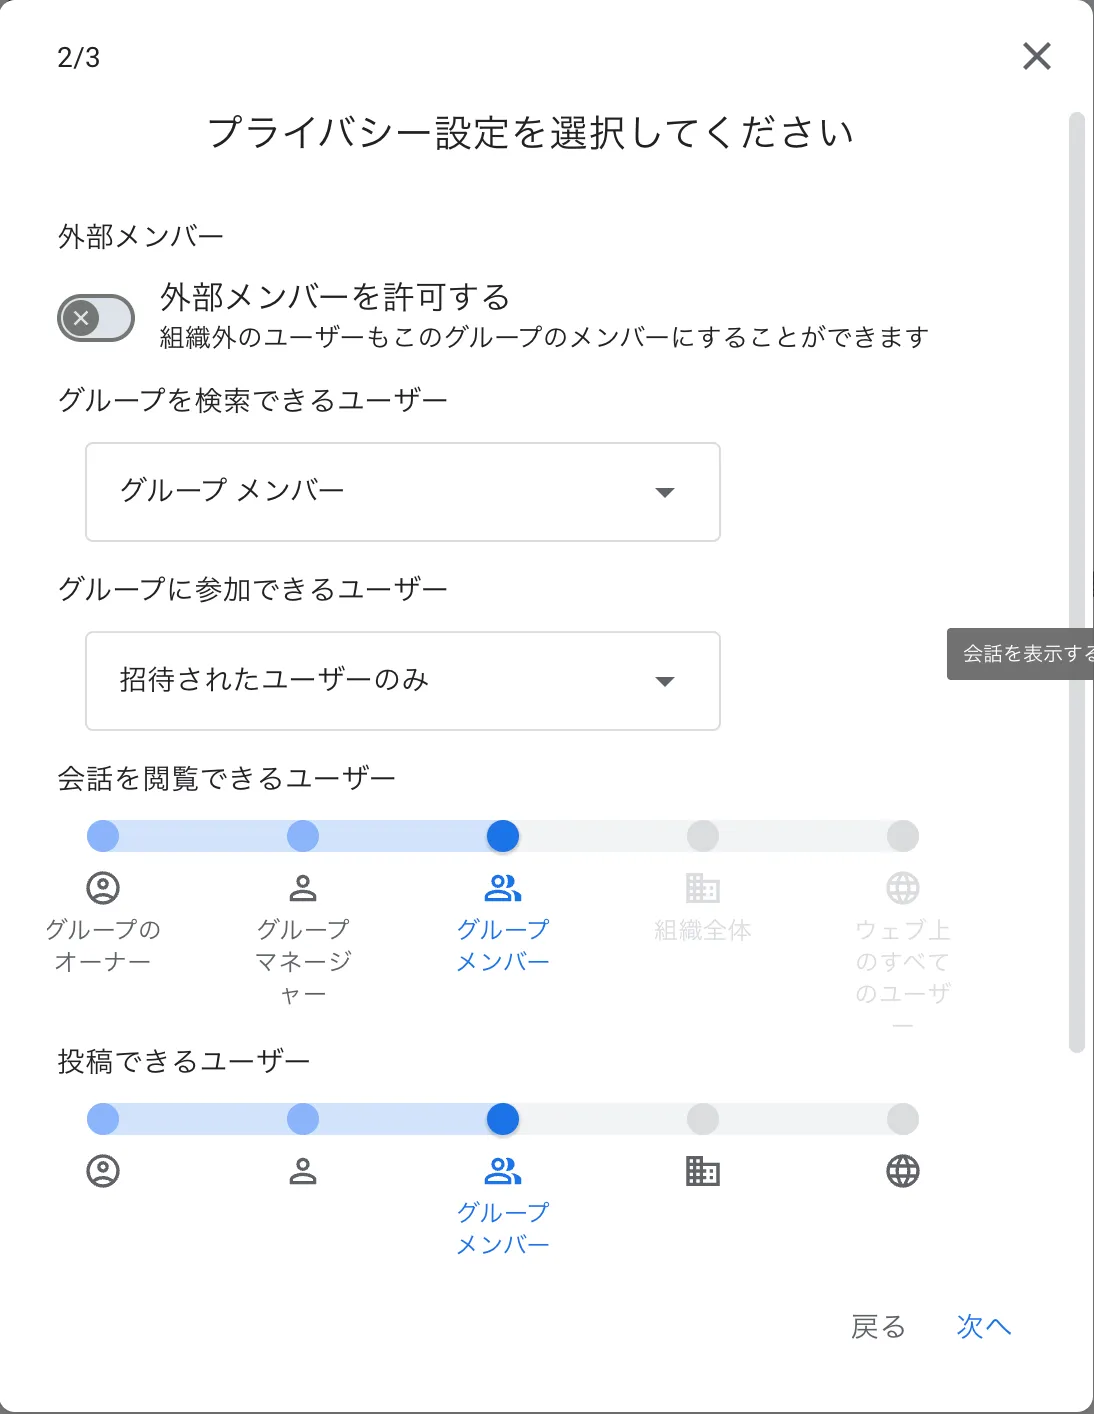Go to the next step with 次へ

click(984, 1327)
